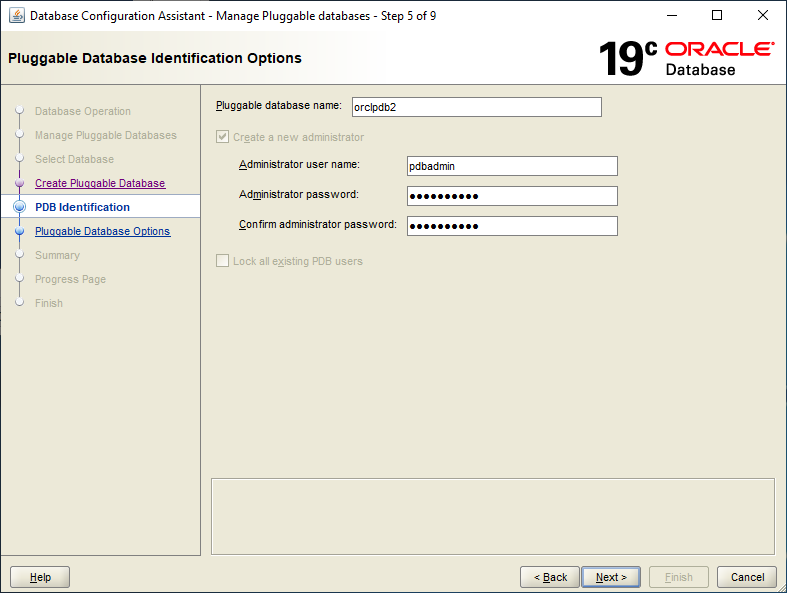Screen dimensions: 787x593
Task: Click the Select Database step label
Action: click(74, 159)
